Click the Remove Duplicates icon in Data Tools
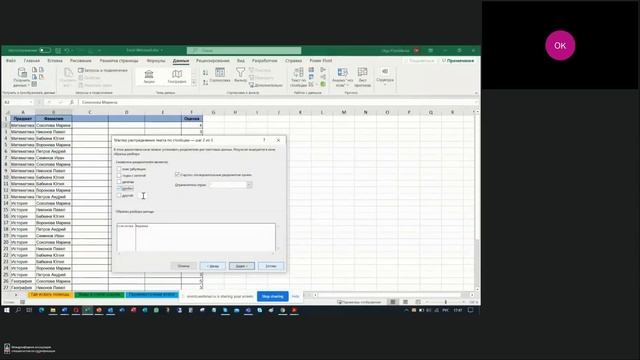This screenshot has width=640, height=360. (x=311, y=77)
